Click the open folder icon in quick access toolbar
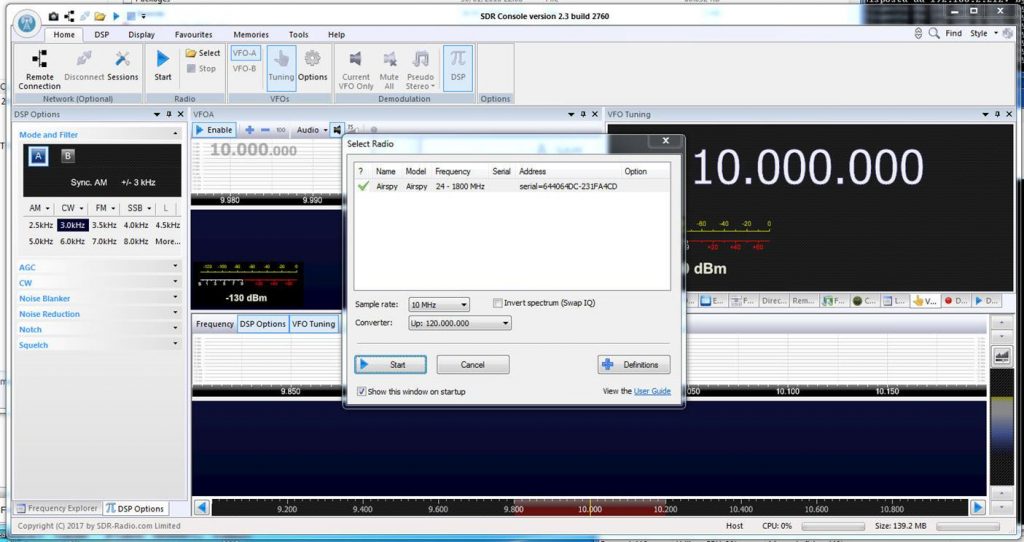The image size is (1024, 542). (x=99, y=16)
